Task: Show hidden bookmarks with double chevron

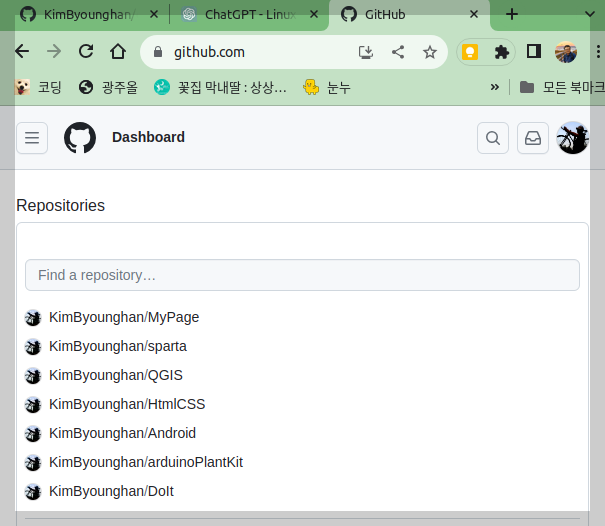Action: tap(495, 87)
